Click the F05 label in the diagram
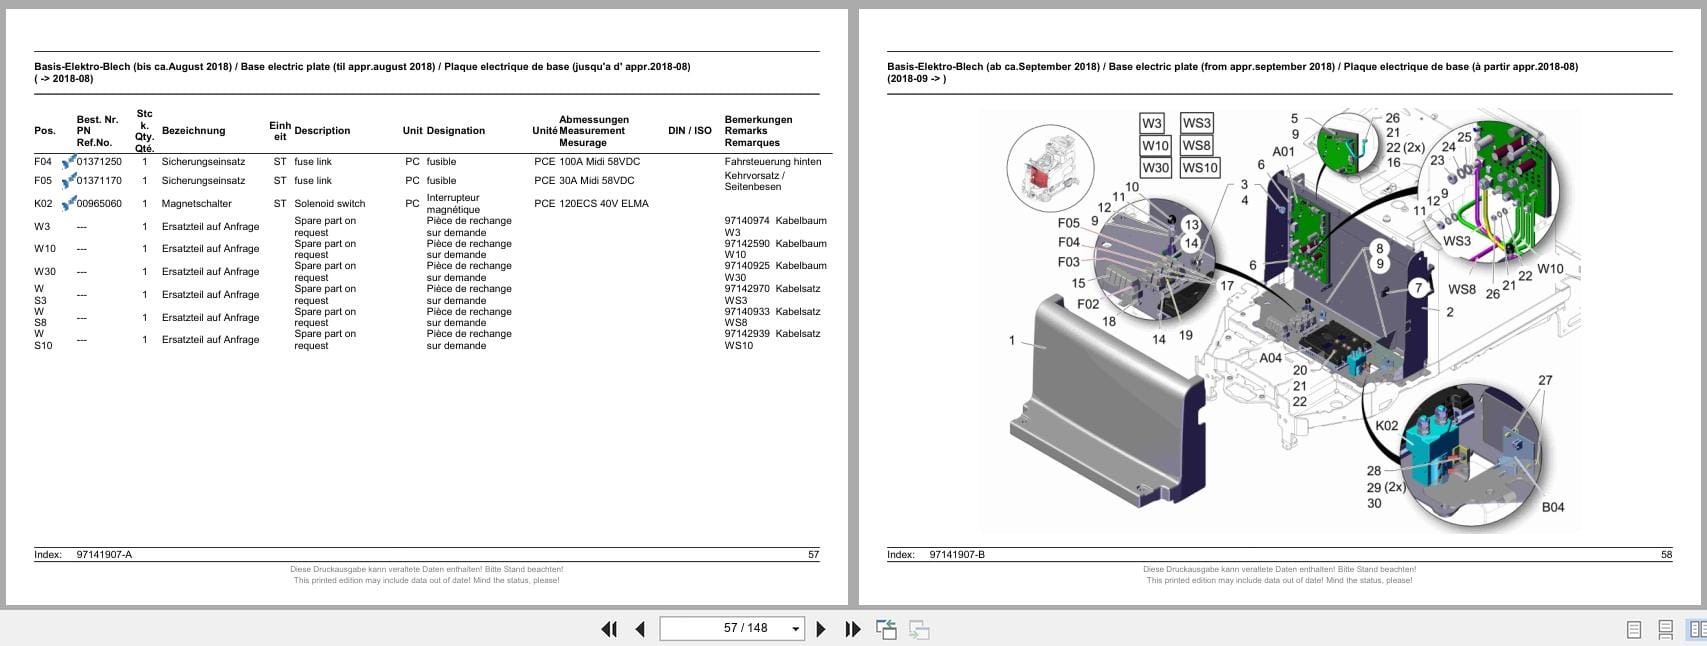The image size is (1707, 646). (x=1069, y=224)
